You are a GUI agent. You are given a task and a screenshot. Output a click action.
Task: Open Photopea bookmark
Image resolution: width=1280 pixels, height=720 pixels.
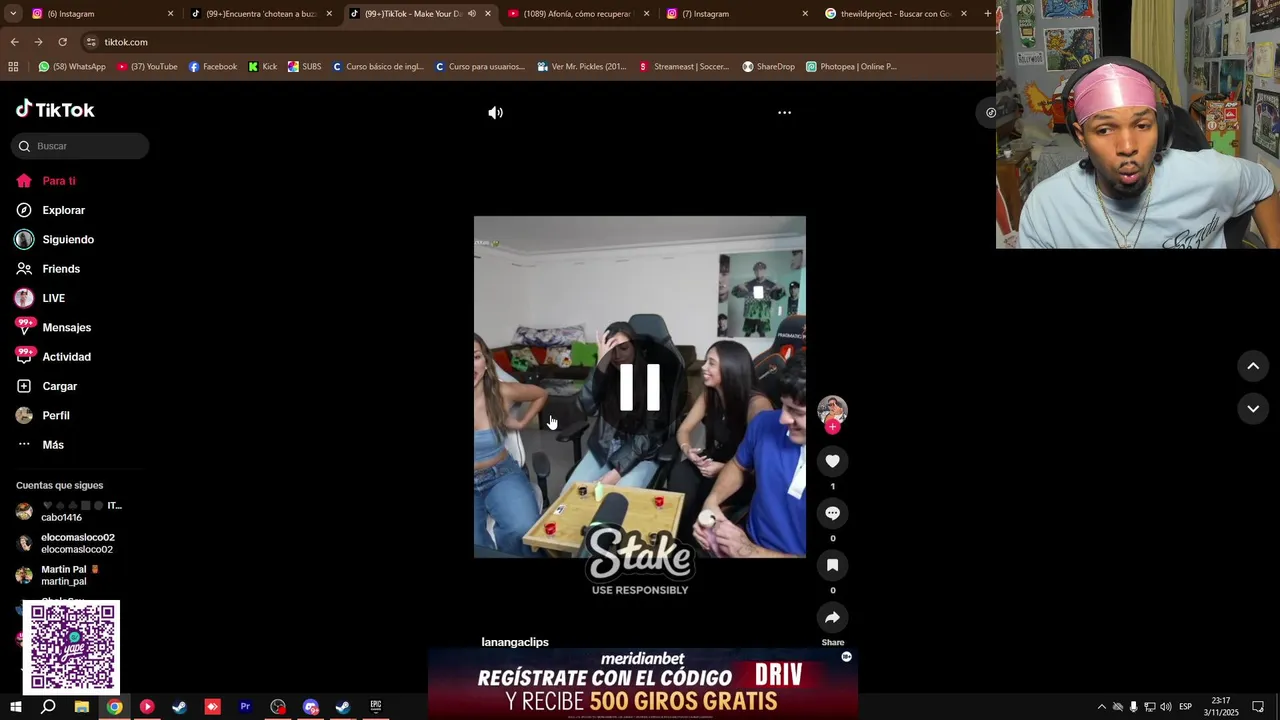tap(851, 67)
